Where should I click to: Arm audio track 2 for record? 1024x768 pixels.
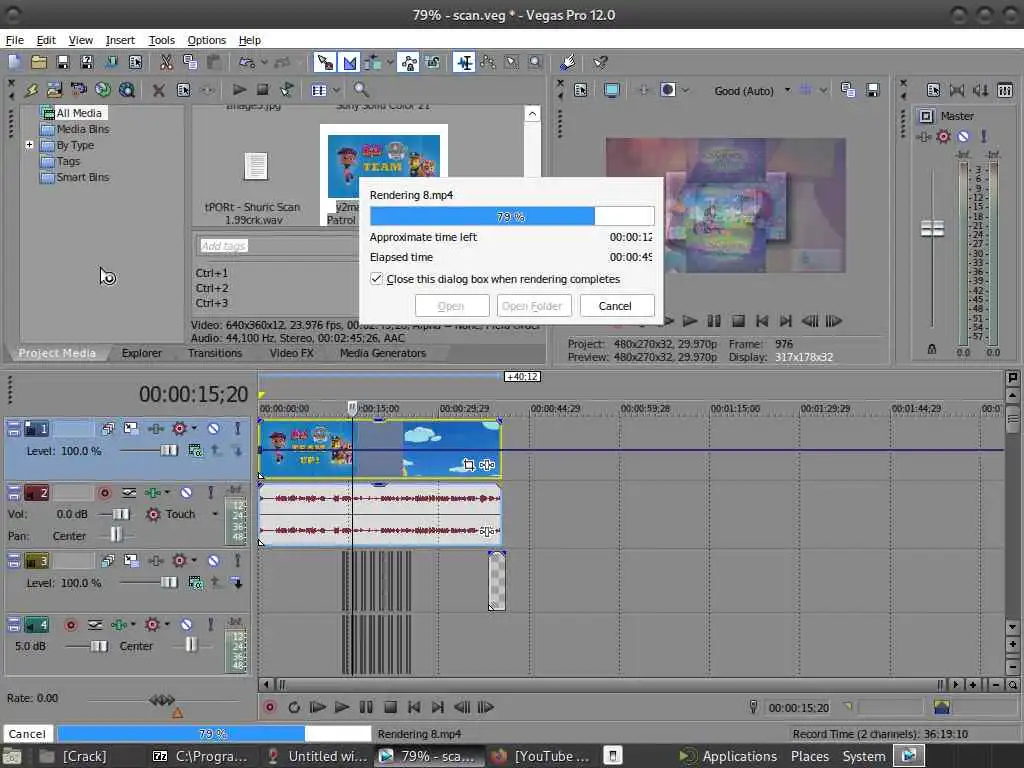pyautogui.click(x=104, y=492)
